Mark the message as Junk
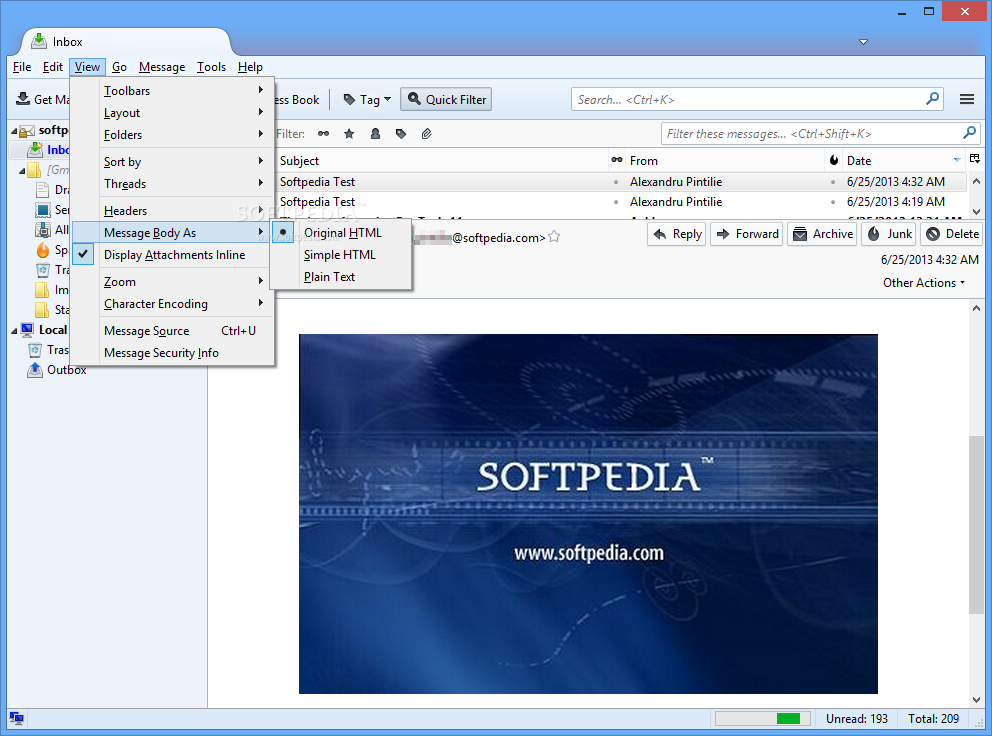This screenshot has width=992, height=736. [x=890, y=234]
